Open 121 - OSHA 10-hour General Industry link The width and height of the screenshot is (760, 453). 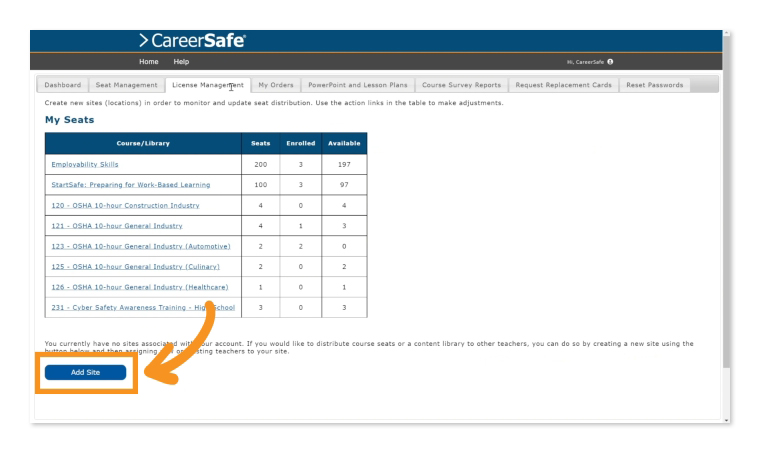point(117,226)
